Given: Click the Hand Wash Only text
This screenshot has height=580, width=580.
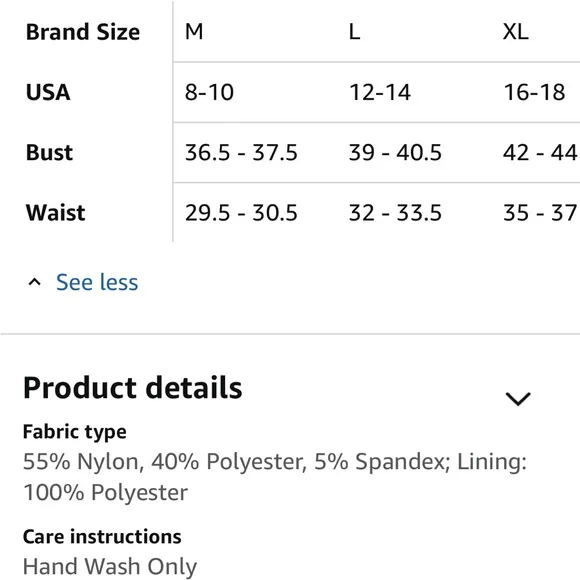Looking at the screenshot, I should pyautogui.click(x=110, y=567).
